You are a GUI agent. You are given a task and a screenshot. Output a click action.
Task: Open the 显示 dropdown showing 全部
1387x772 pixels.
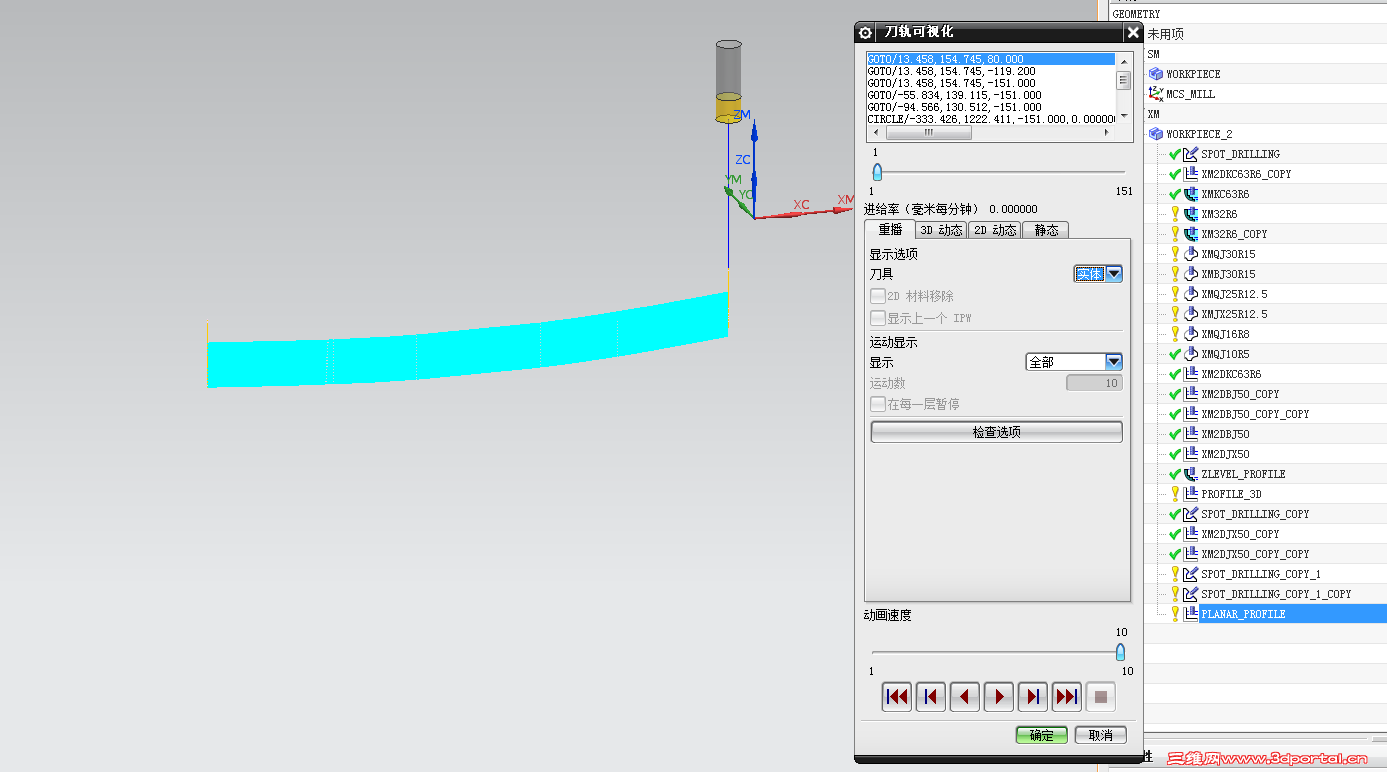[x=1113, y=361]
